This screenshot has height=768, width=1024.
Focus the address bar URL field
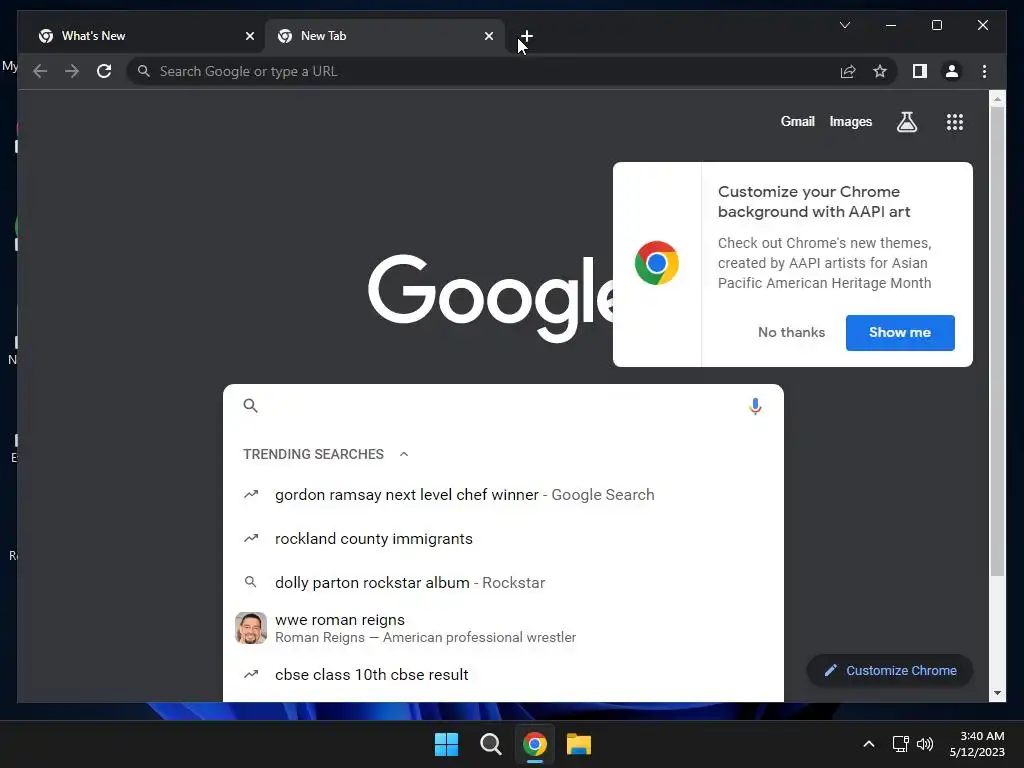(x=483, y=71)
